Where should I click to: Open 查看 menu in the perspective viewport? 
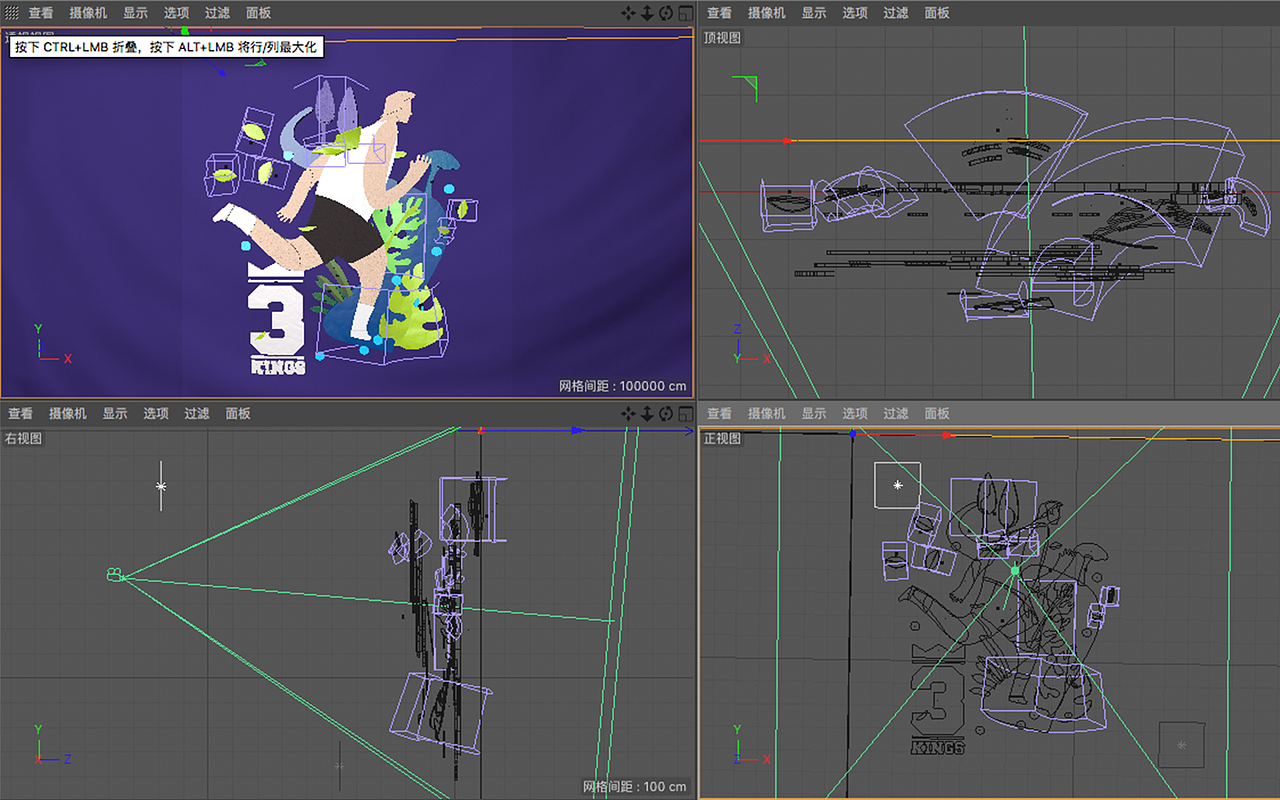coord(41,13)
